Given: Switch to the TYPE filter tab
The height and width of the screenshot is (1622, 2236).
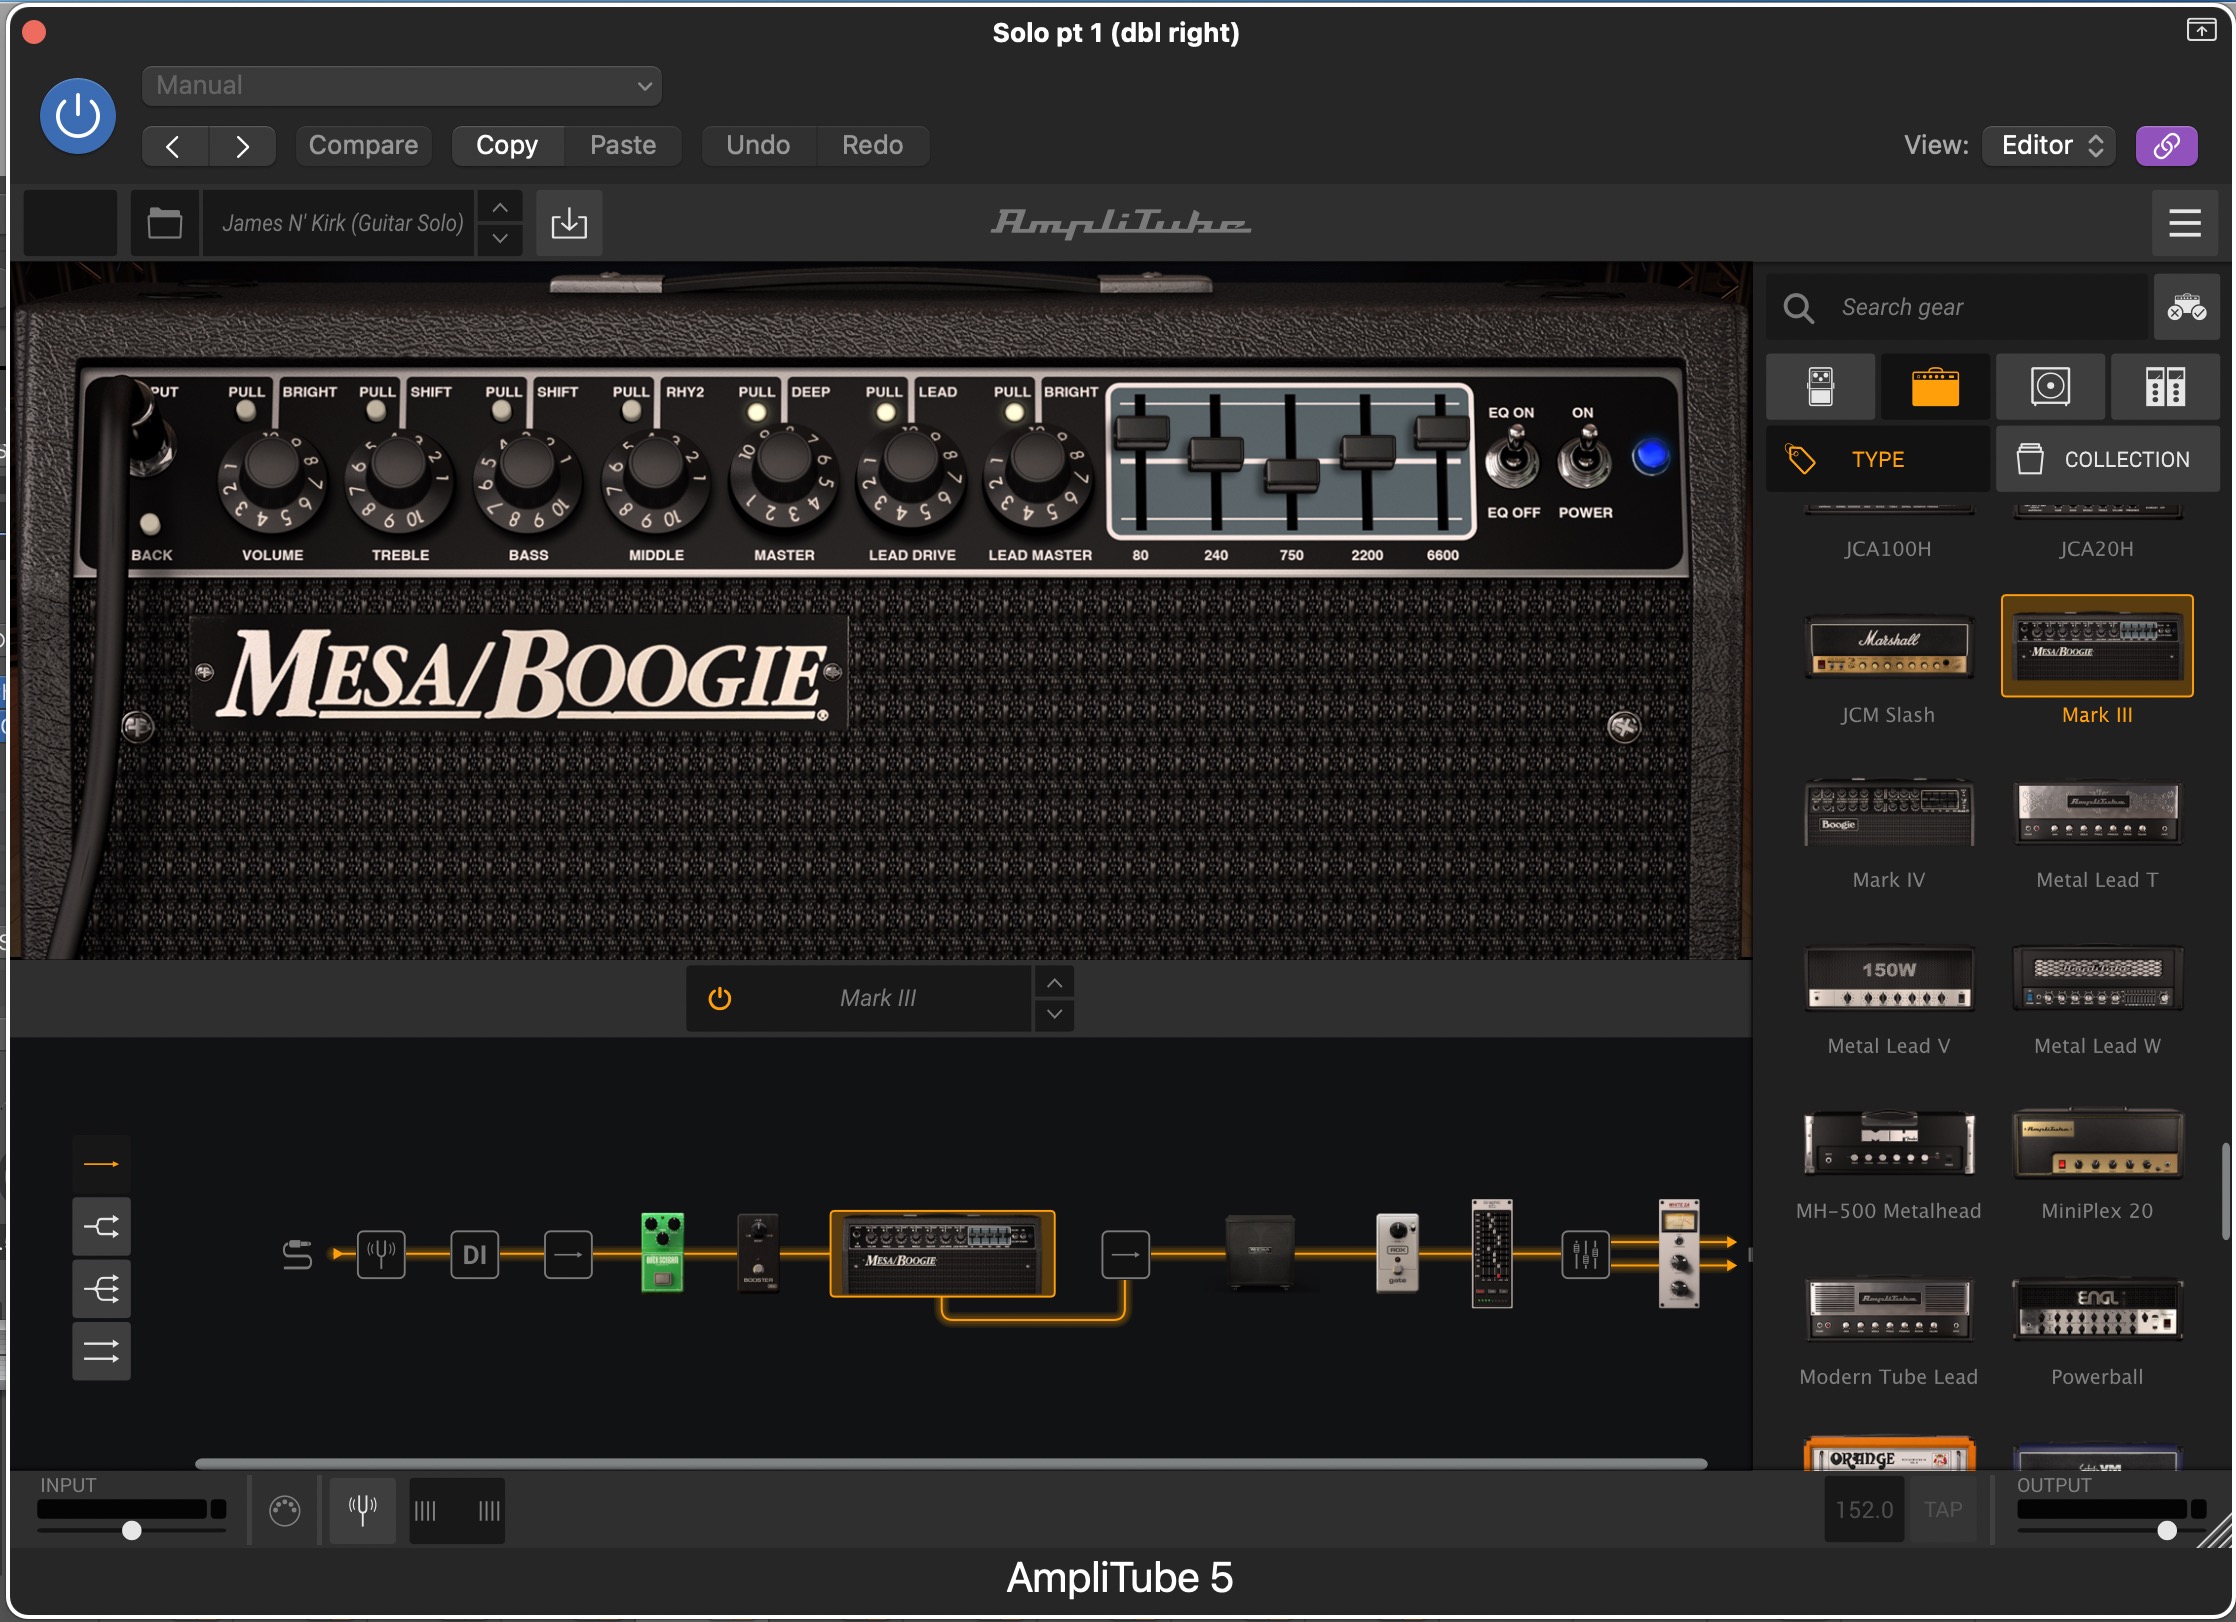Looking at the screenshot, I should [x=1878, y=459].
